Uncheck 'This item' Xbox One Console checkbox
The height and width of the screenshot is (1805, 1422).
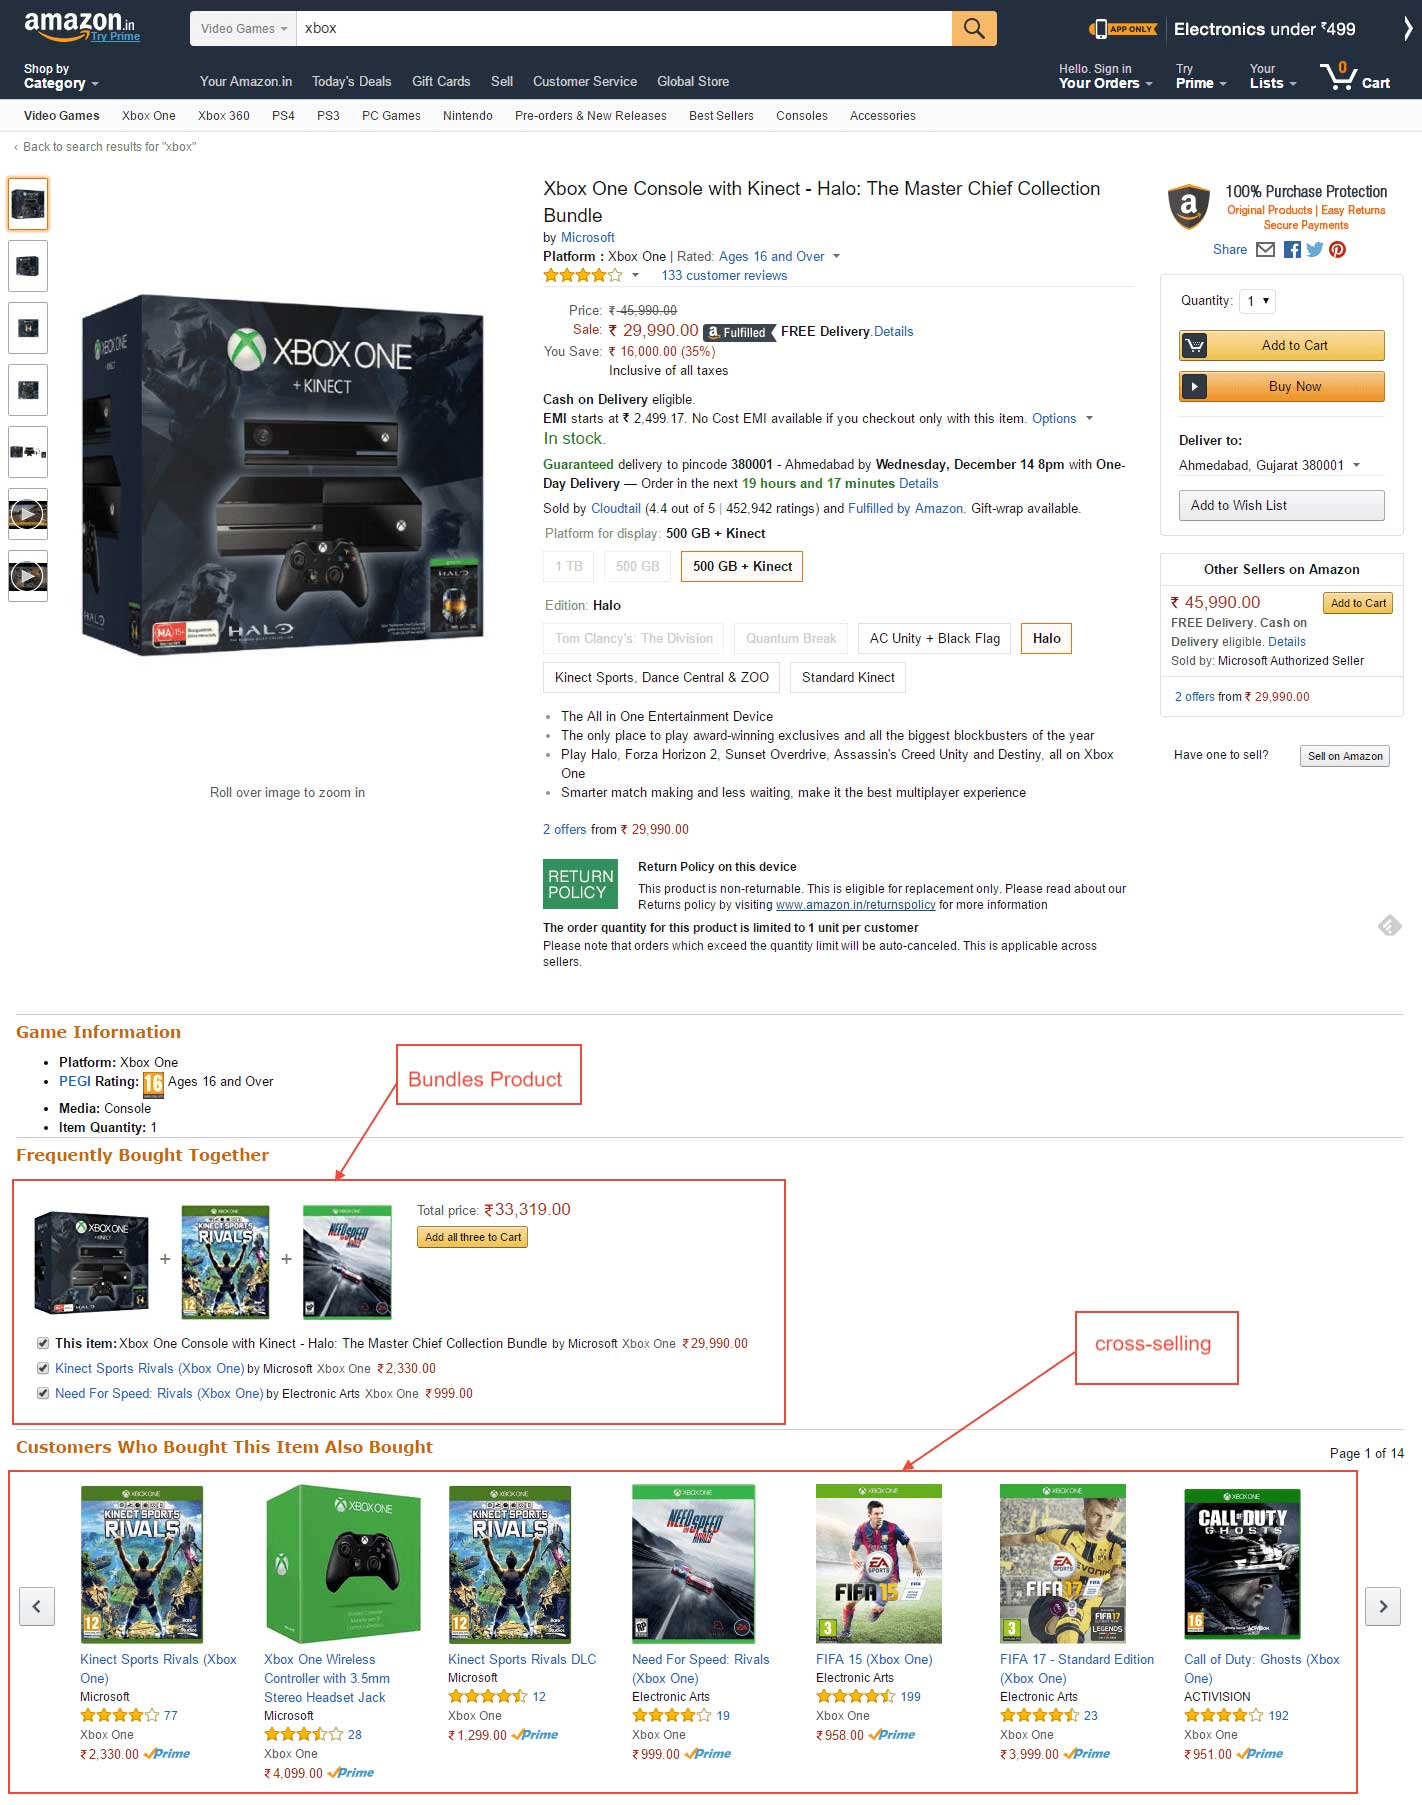click(x=43, y=1343)
